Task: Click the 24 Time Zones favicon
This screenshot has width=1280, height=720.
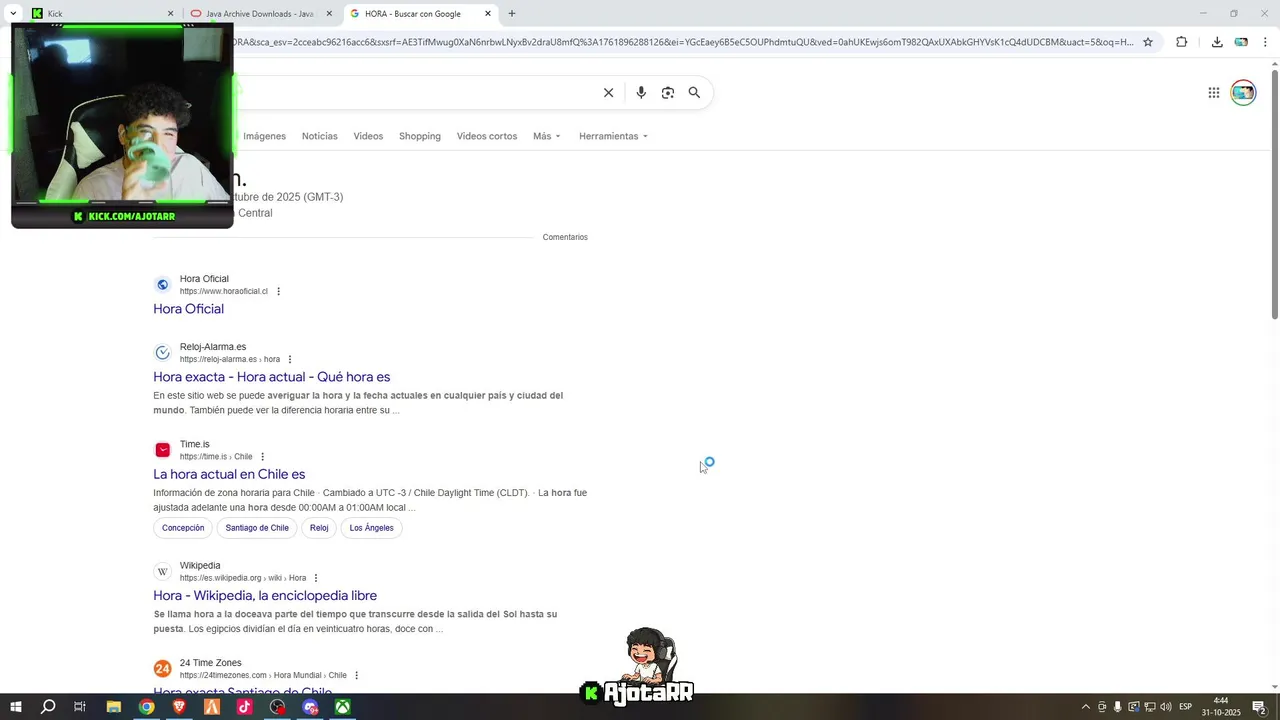Action: pos(162,669)
